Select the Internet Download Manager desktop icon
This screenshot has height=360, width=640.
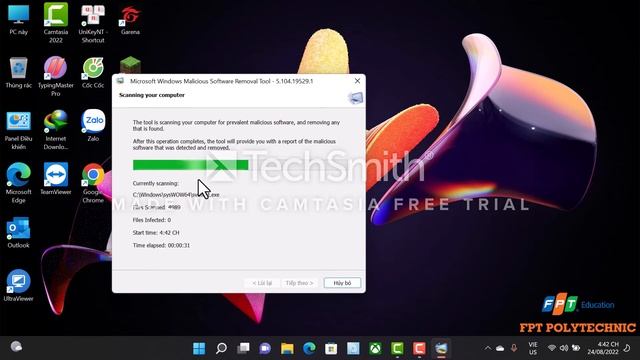tap(56, 130)
